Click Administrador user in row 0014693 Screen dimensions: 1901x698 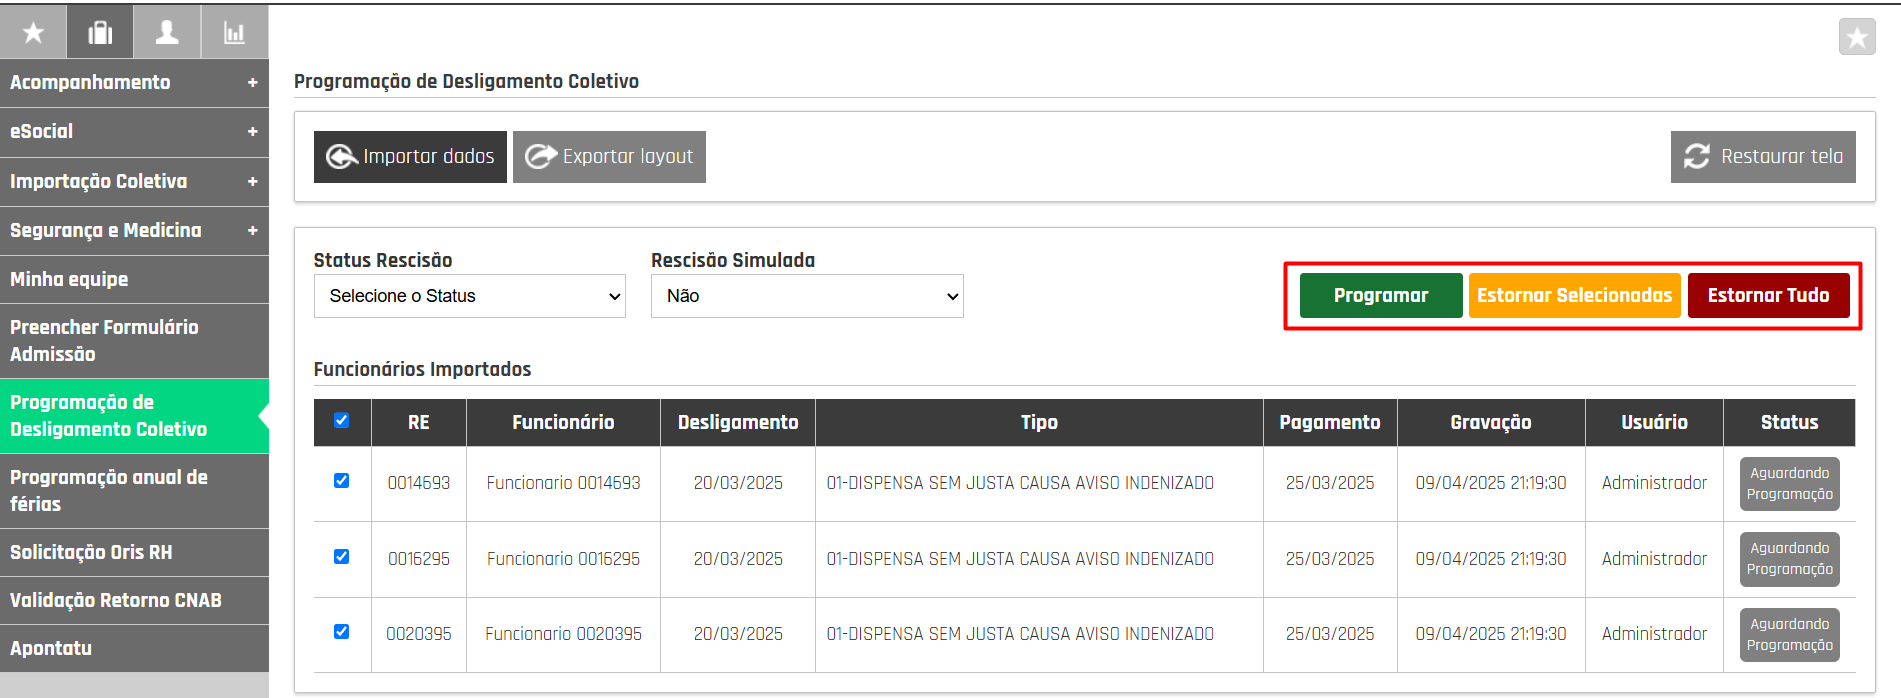click(1655, 483)
